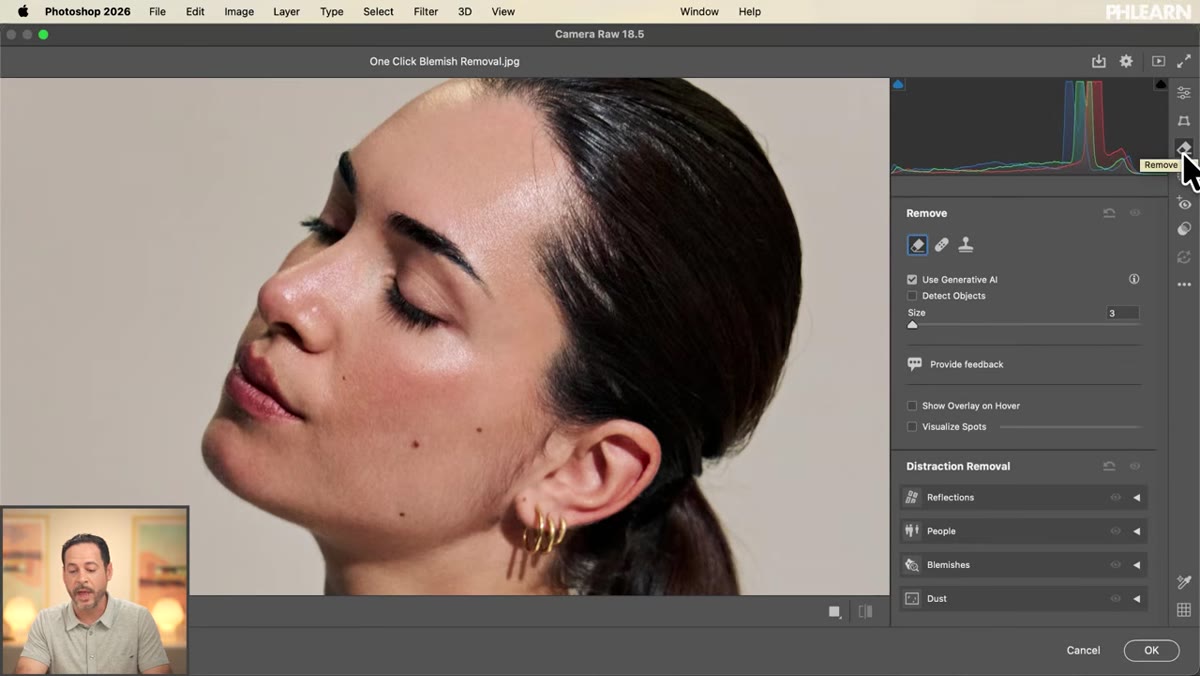Toggle Blemishes visibility eye

point(1115,565)
